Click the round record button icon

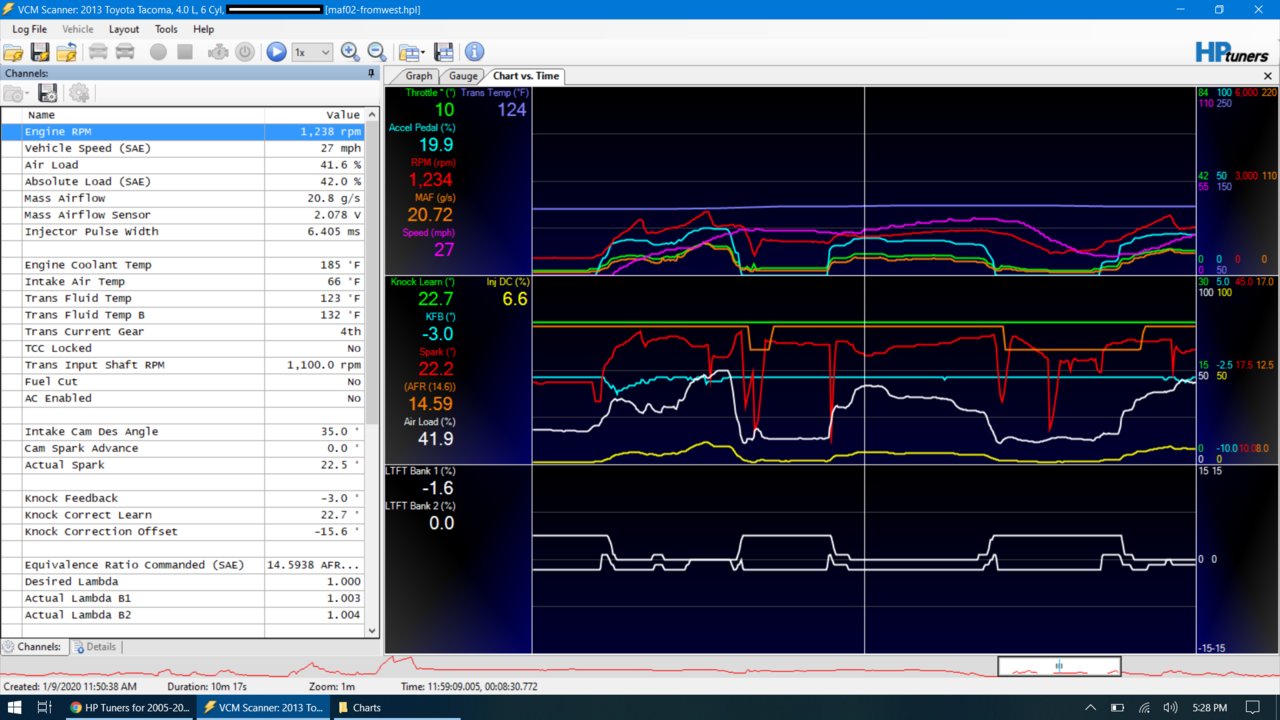click(158, 52)
